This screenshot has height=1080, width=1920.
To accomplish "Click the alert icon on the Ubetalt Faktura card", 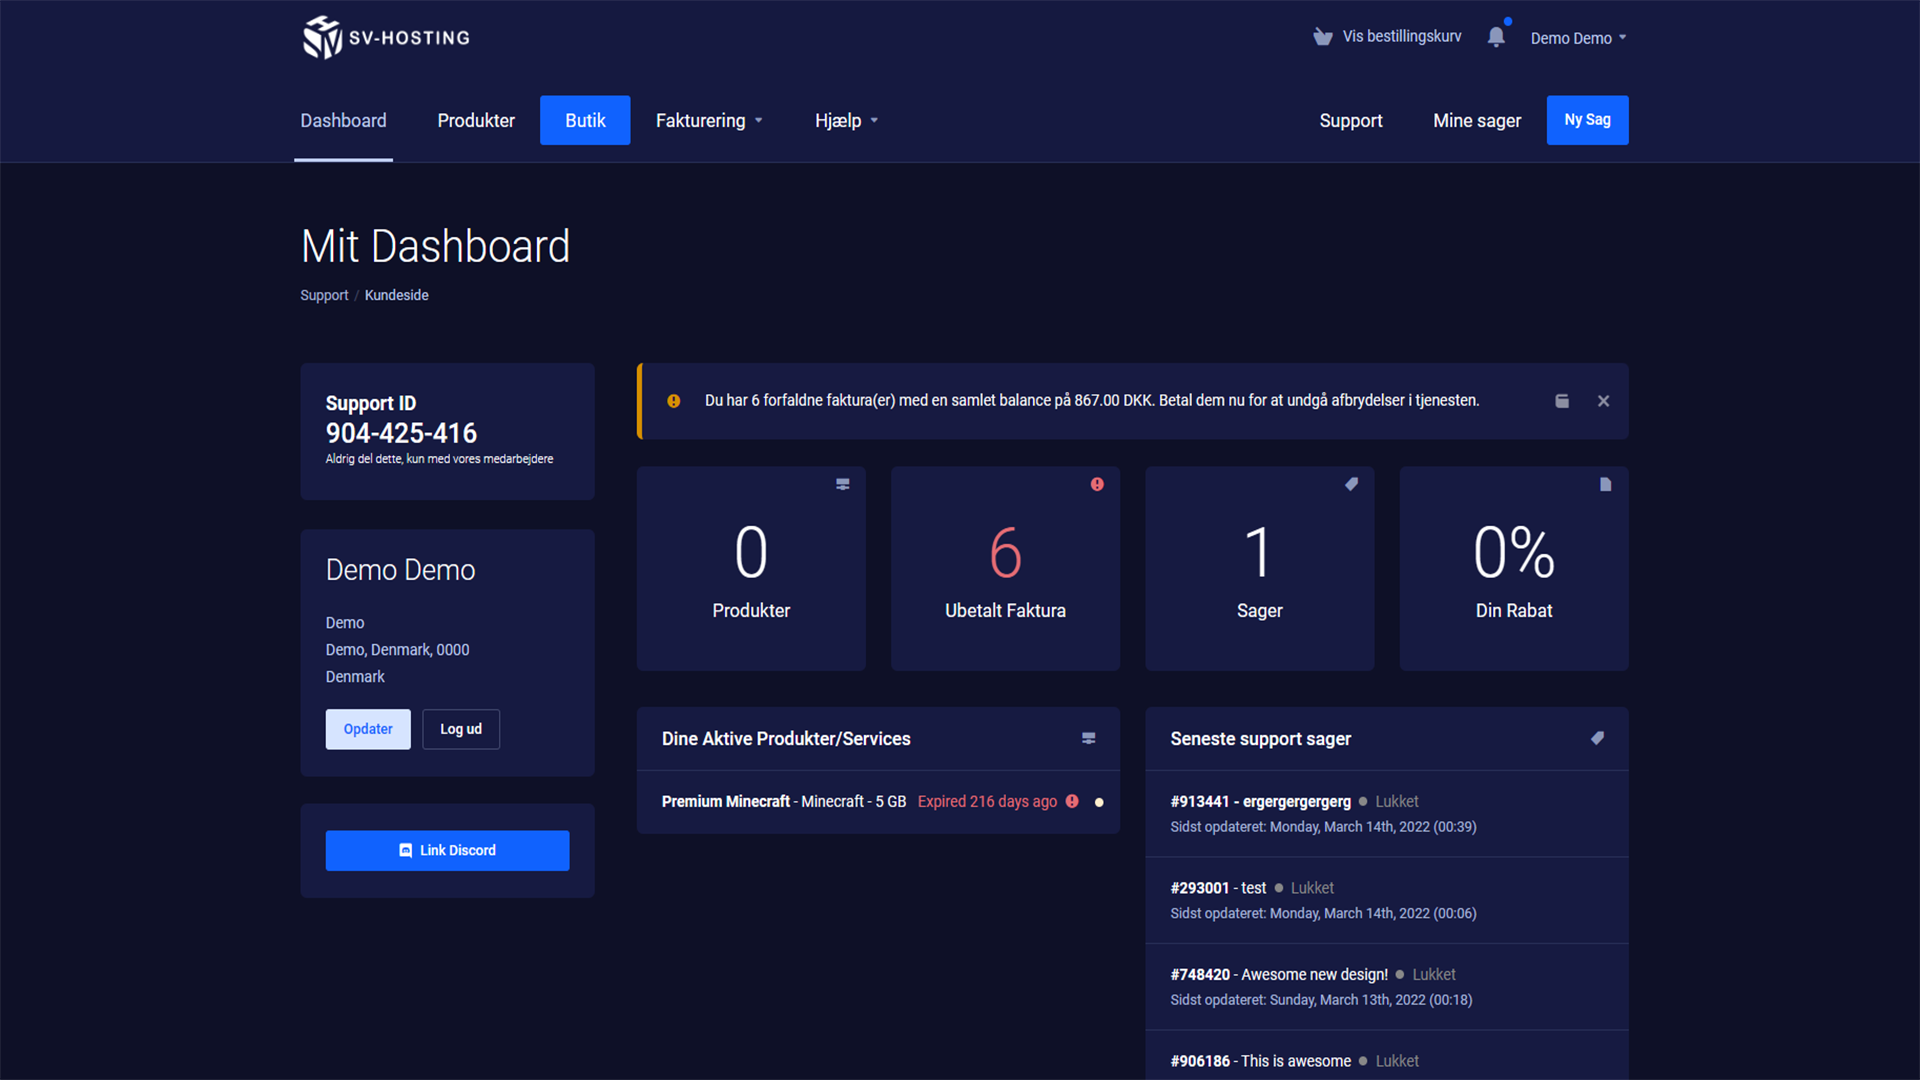I will pyautogui.click(x=1096, y=484).
